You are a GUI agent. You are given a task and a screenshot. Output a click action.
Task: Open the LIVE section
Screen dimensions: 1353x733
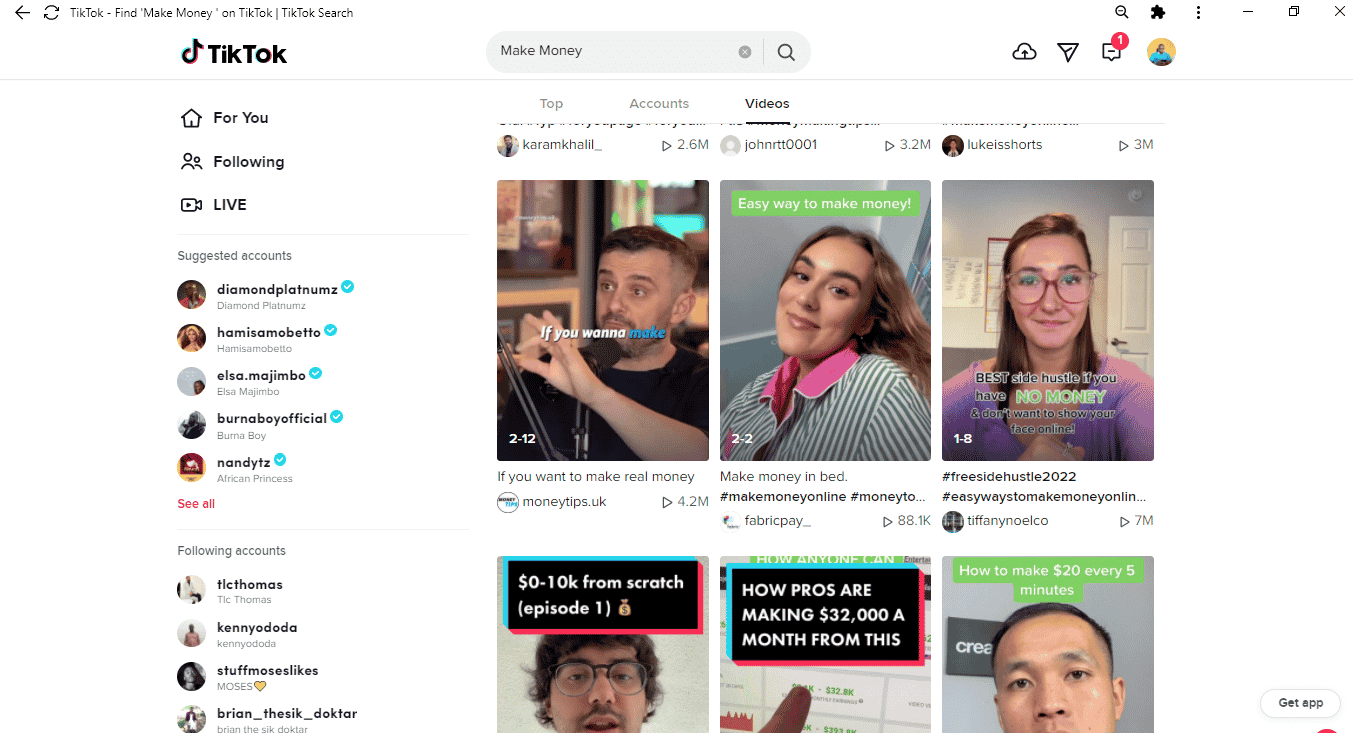(229, 205)
